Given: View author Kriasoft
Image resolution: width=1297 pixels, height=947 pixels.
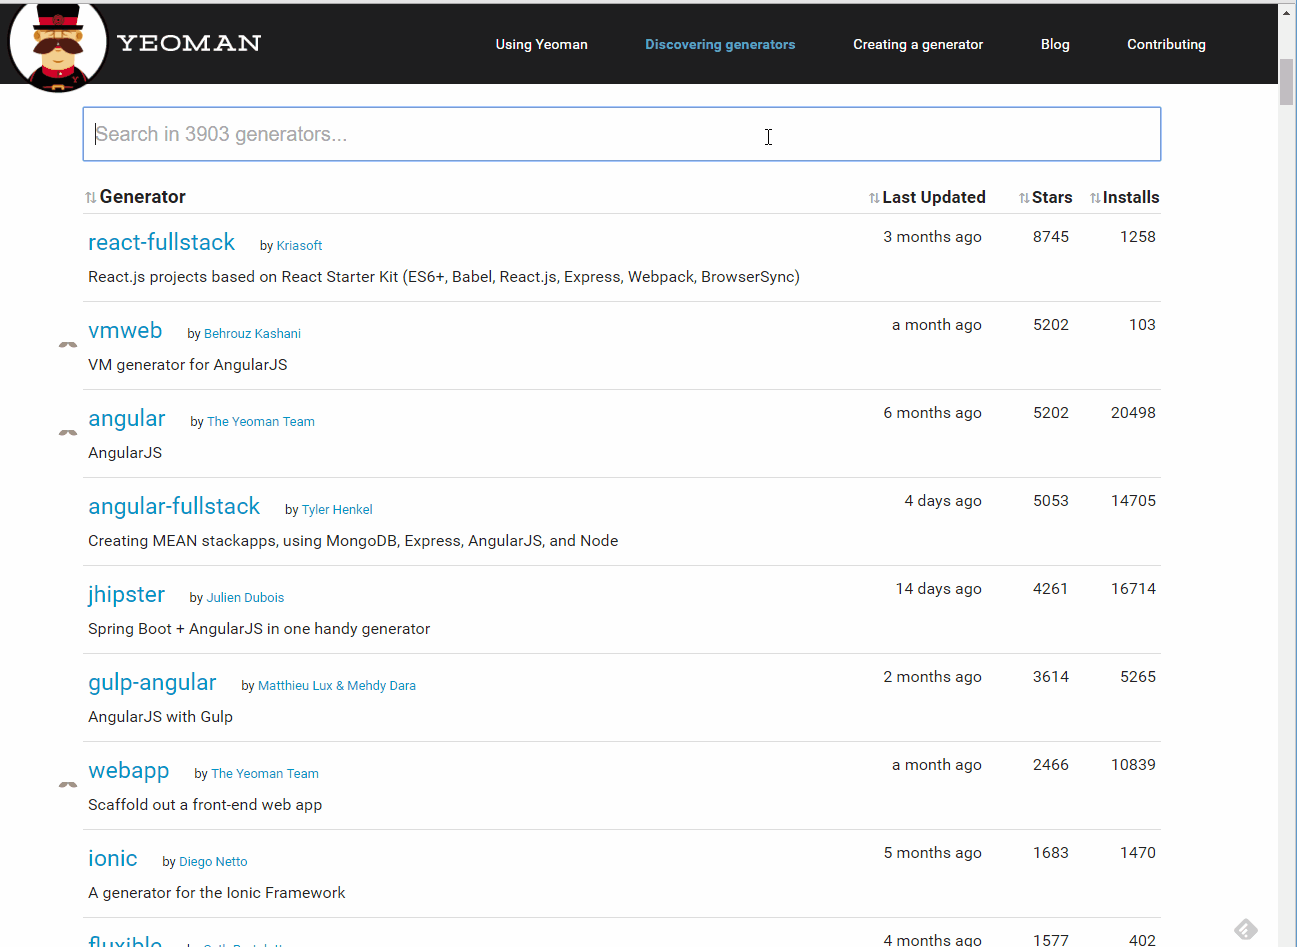Looking at the screenshot, I should [299, 246].
